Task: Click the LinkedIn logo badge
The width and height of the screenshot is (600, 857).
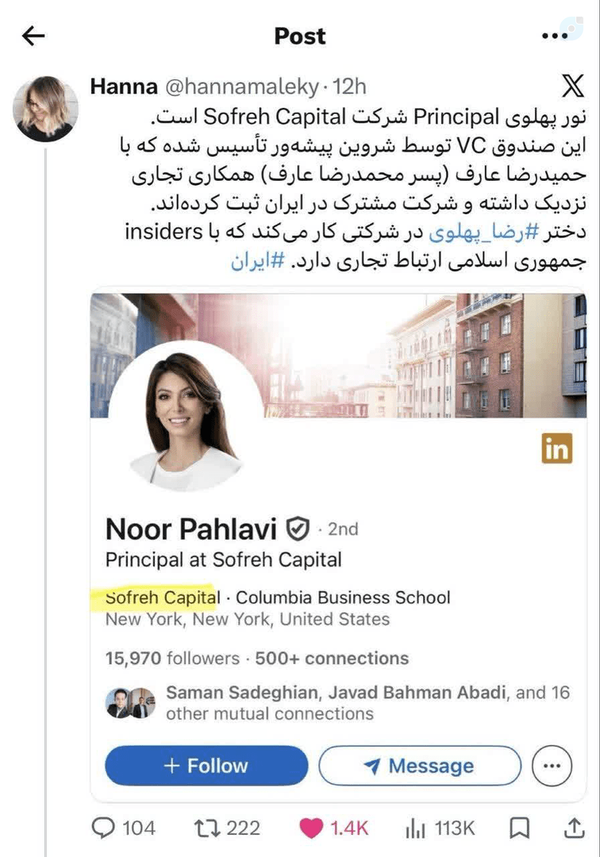Action: (557, 448)
